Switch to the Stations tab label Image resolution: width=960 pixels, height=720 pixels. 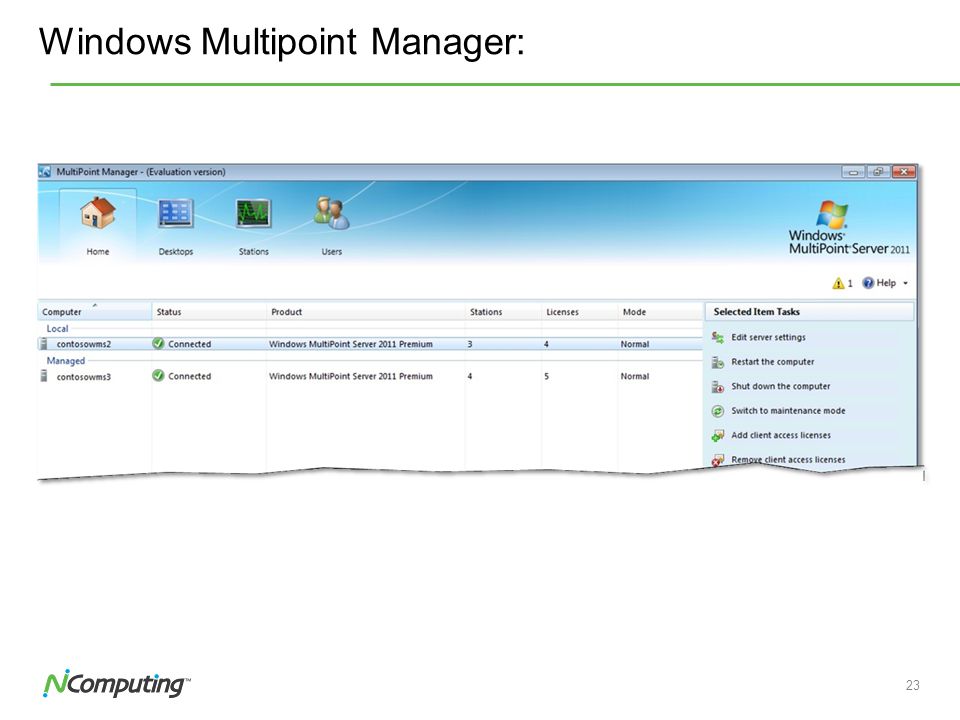pos(253,252)
